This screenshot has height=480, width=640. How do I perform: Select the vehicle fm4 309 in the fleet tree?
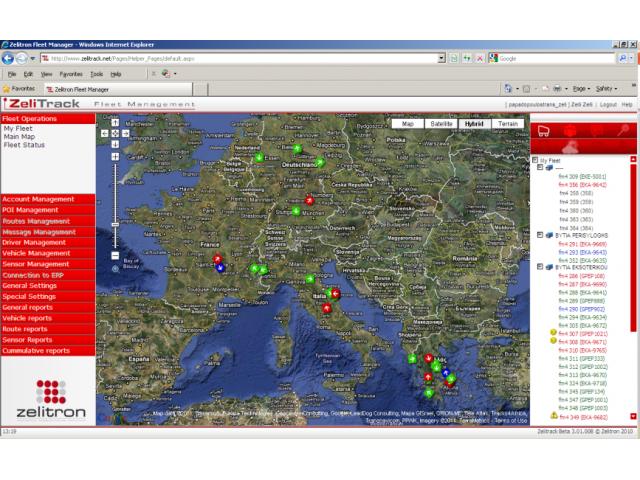(582, 177)
